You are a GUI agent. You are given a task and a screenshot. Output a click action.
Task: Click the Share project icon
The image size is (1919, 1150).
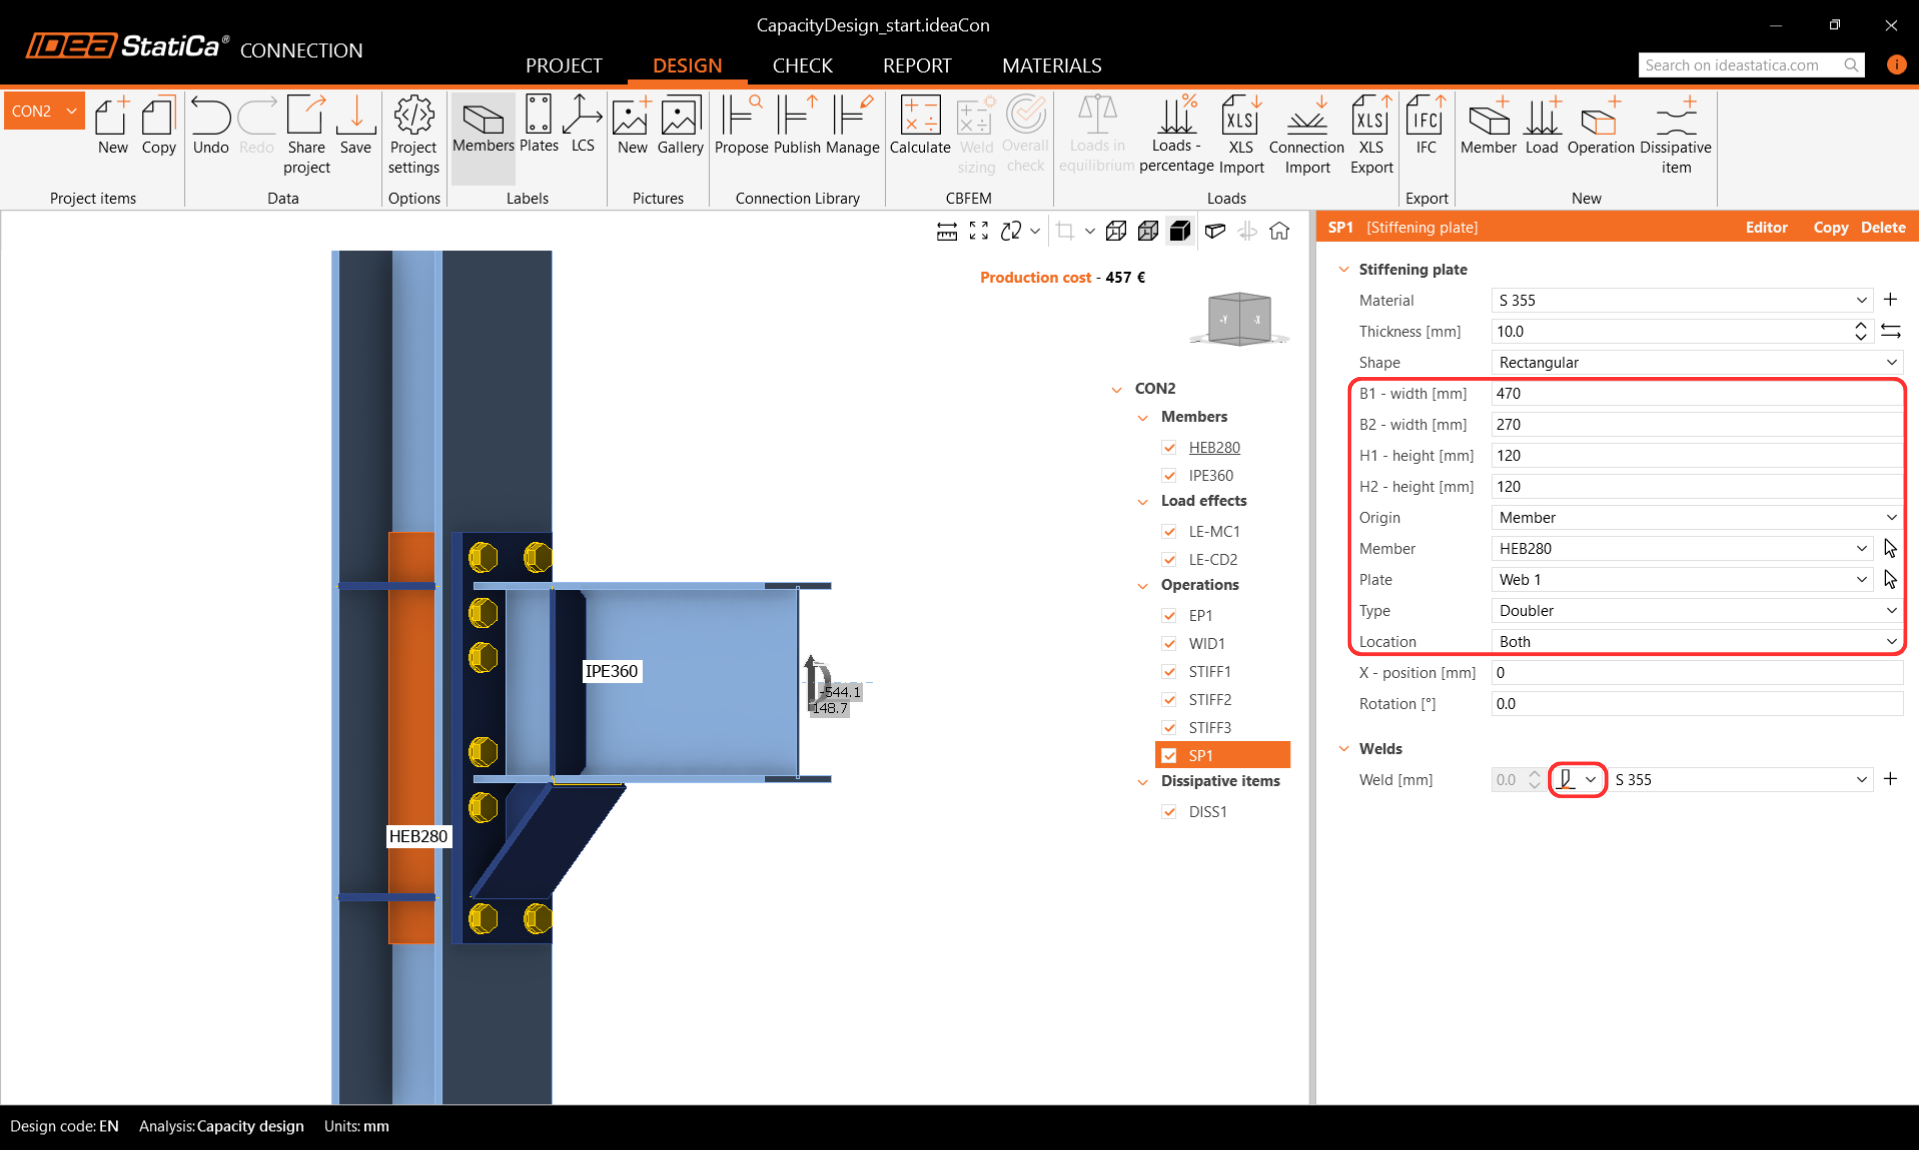(x=306, y=135)
